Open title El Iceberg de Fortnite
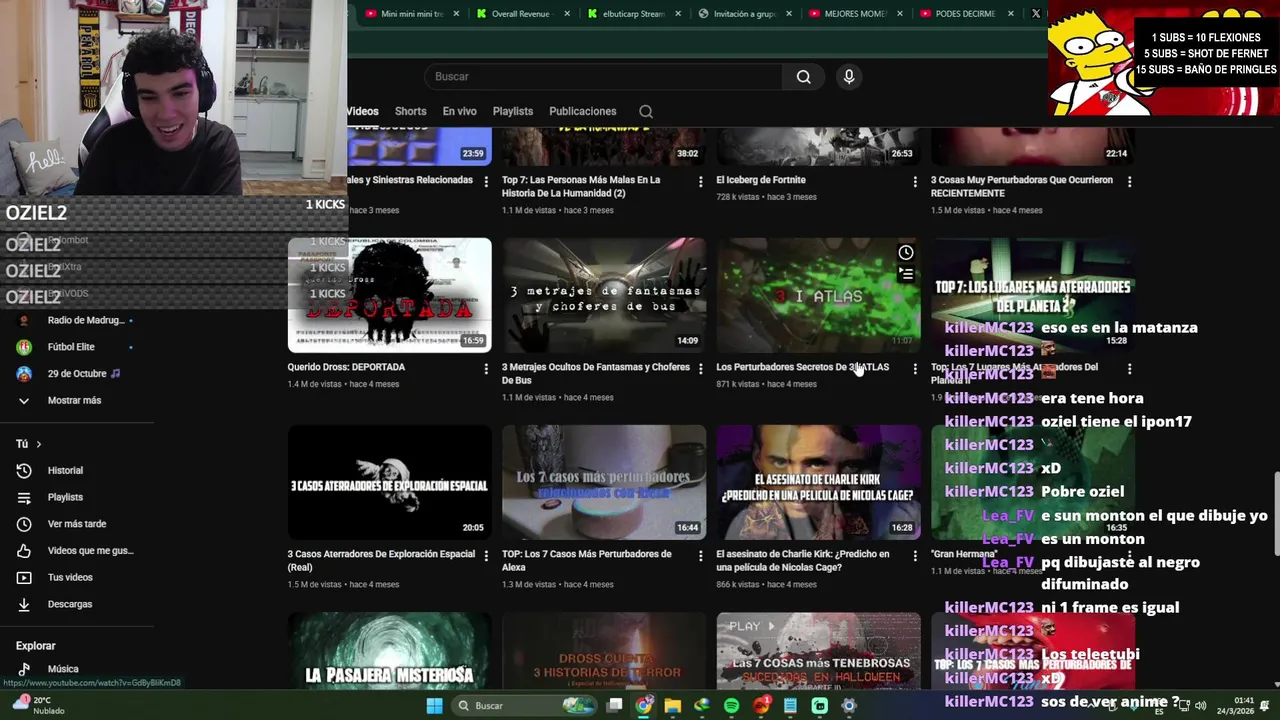The width and height of the screenshot is (1280, 720). pyautogui.click(x=761, y=181)
